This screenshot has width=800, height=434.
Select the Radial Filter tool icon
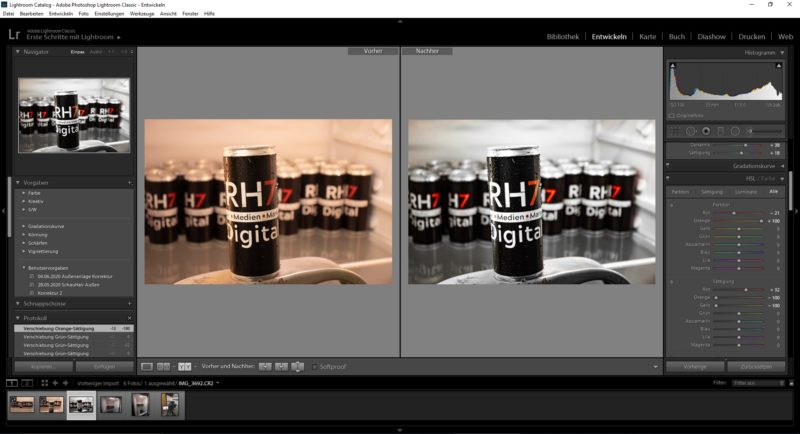735,132
